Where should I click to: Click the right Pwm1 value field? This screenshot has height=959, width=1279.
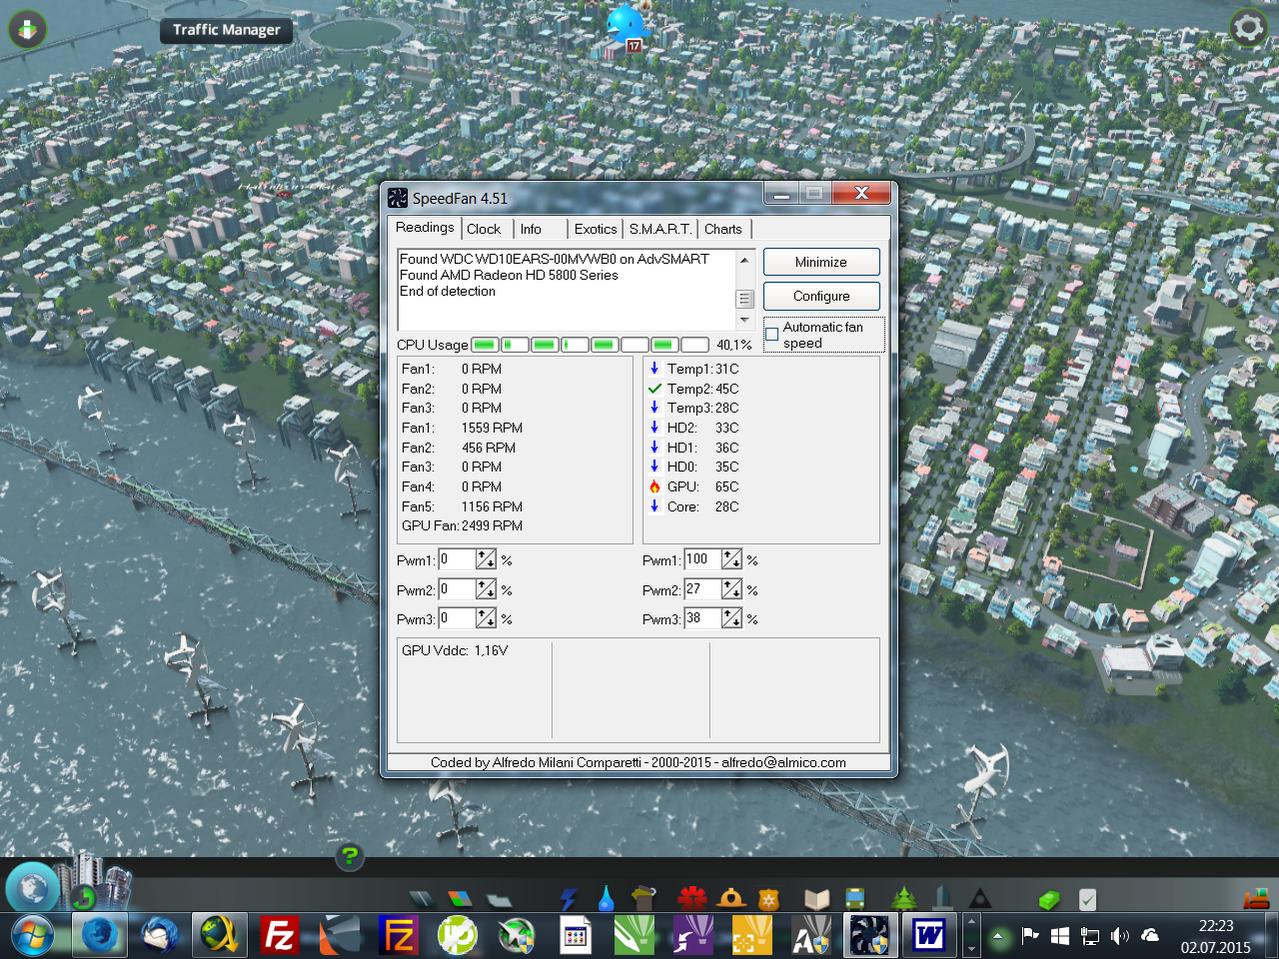click(x=702, y=560)
